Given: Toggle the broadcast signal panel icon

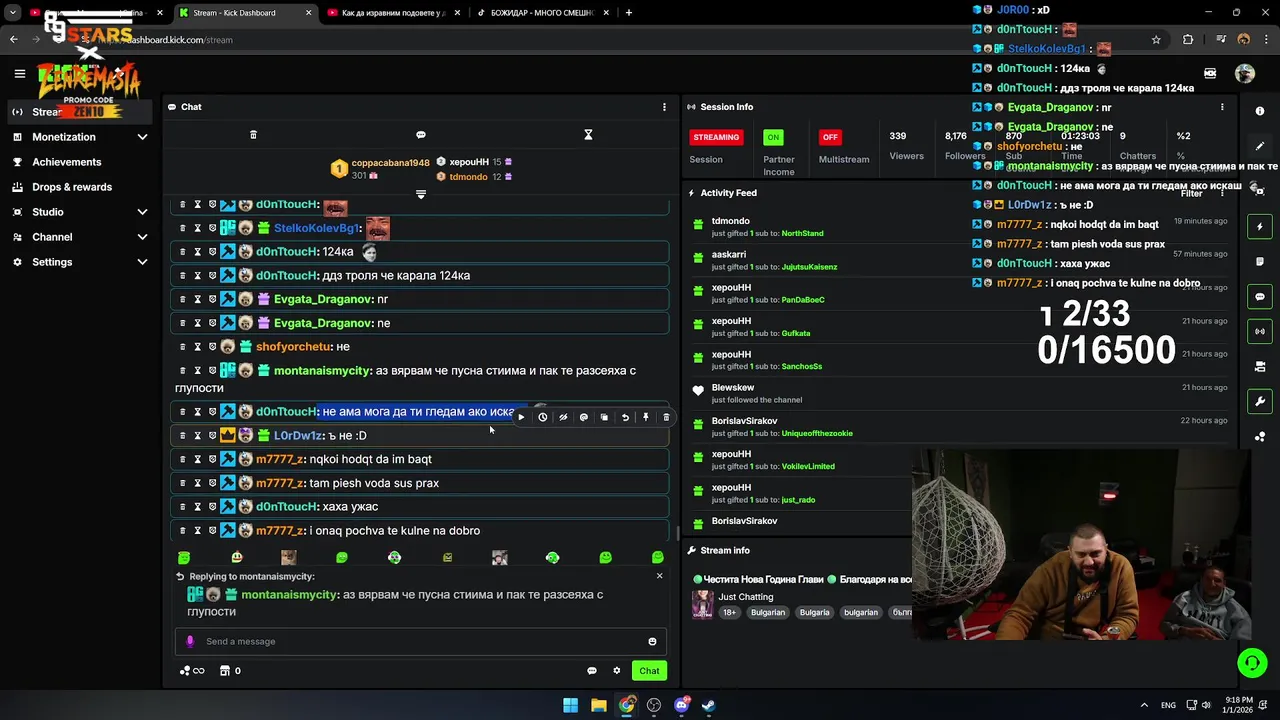Looking at the screenshot, I should pos(1260,331).
